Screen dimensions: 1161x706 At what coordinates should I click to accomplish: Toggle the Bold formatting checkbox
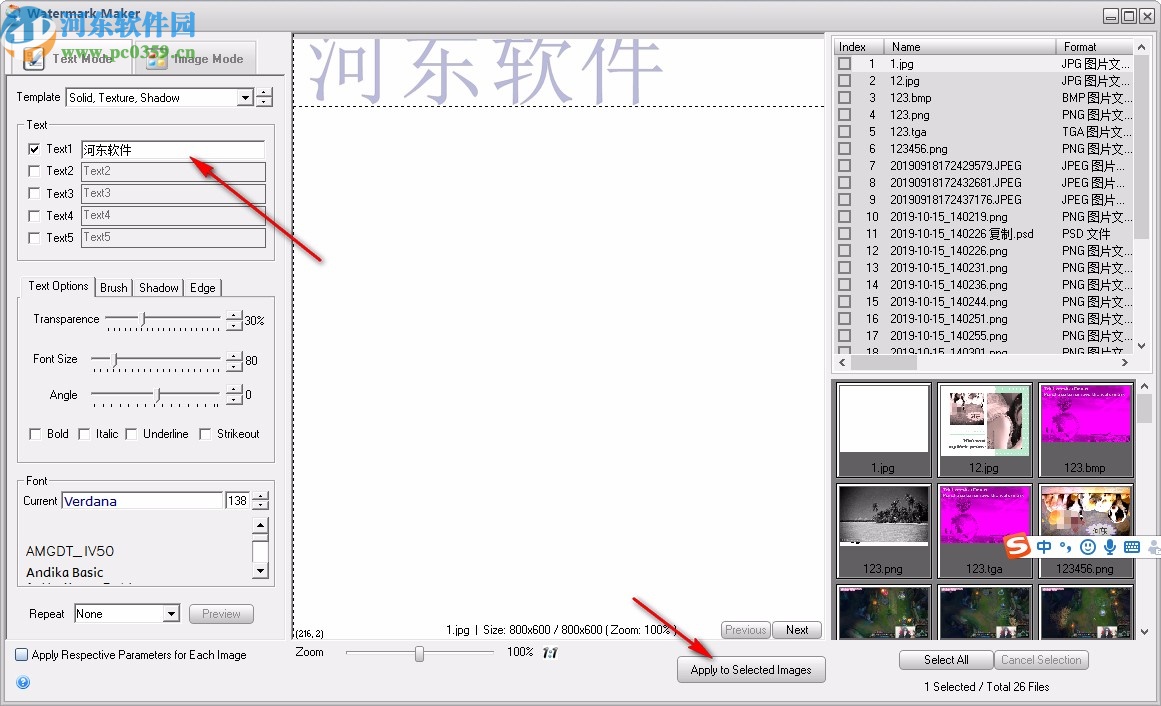(x=34, y=433)
